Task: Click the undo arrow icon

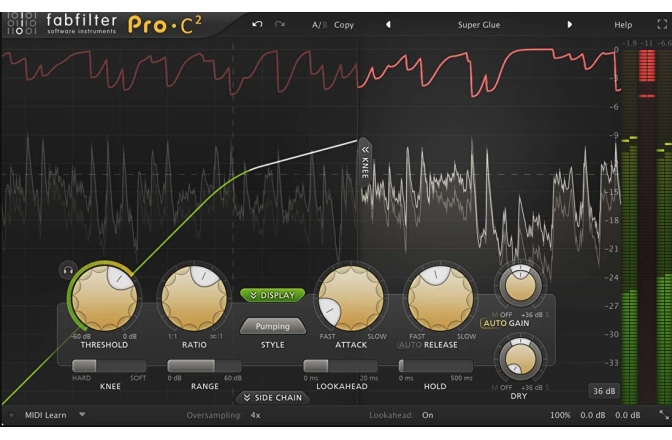Action: 257,24
